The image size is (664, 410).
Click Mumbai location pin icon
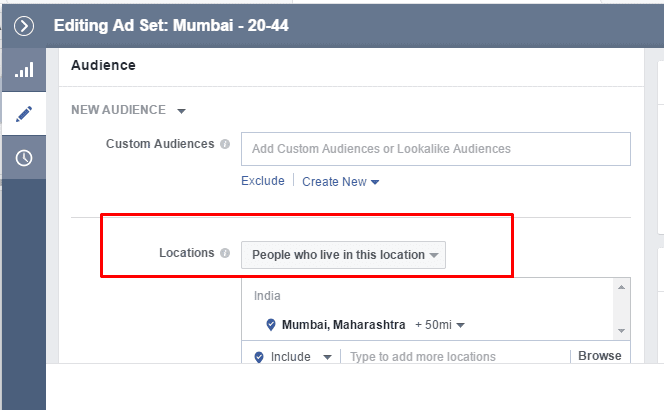tap(271, 325)
